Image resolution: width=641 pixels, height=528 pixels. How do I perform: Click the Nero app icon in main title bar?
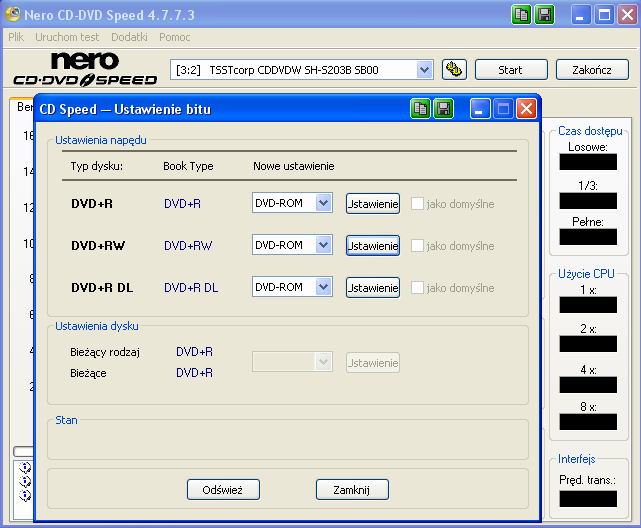coord(12,14)
